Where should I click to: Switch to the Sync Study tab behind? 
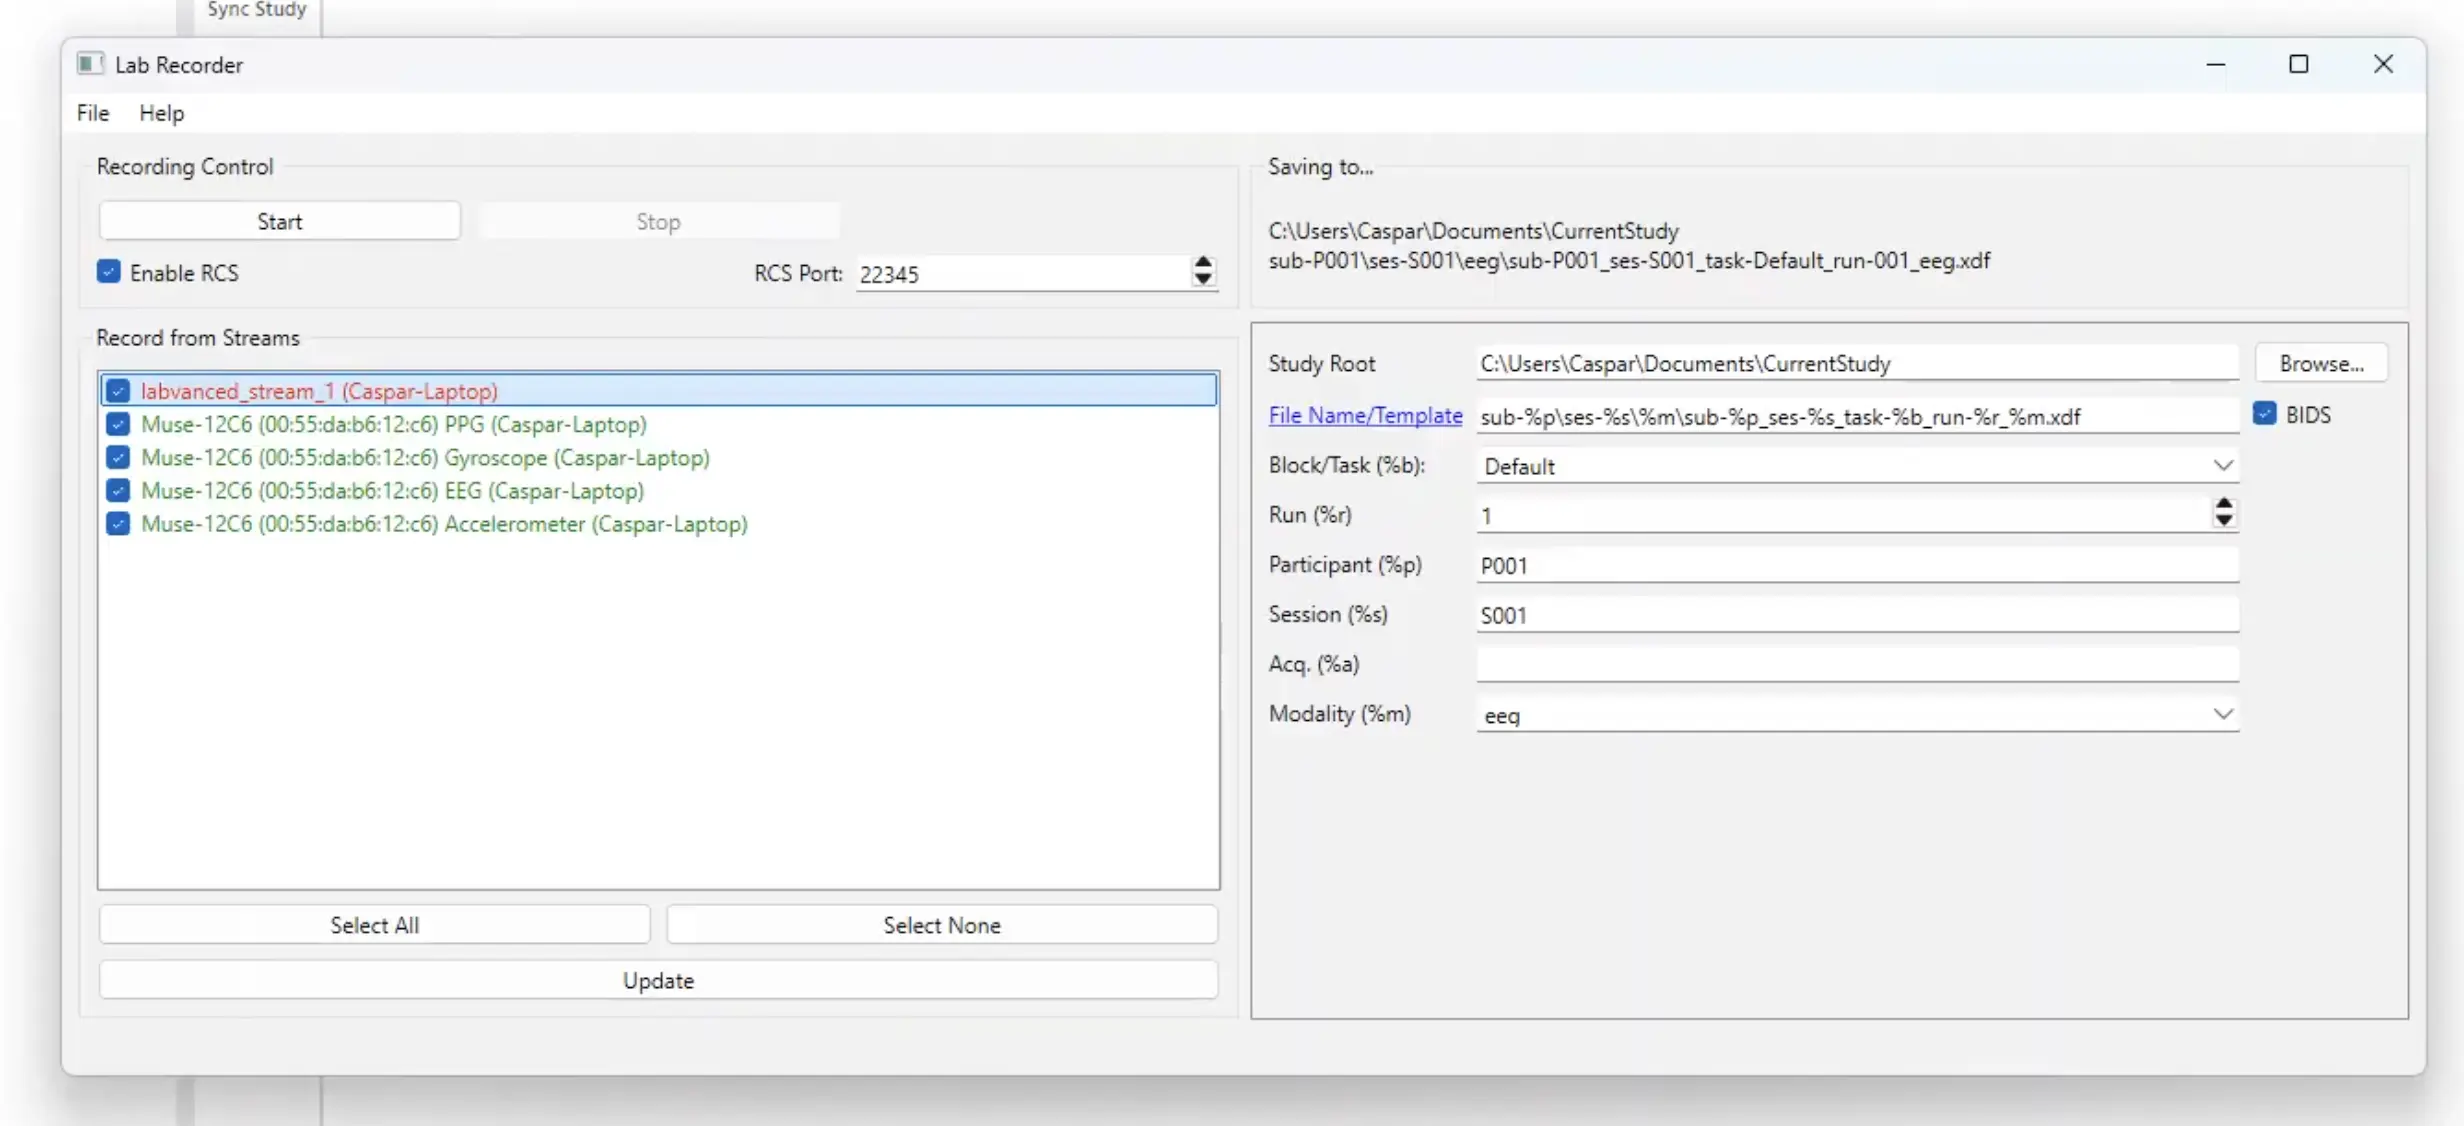[256, 10]
